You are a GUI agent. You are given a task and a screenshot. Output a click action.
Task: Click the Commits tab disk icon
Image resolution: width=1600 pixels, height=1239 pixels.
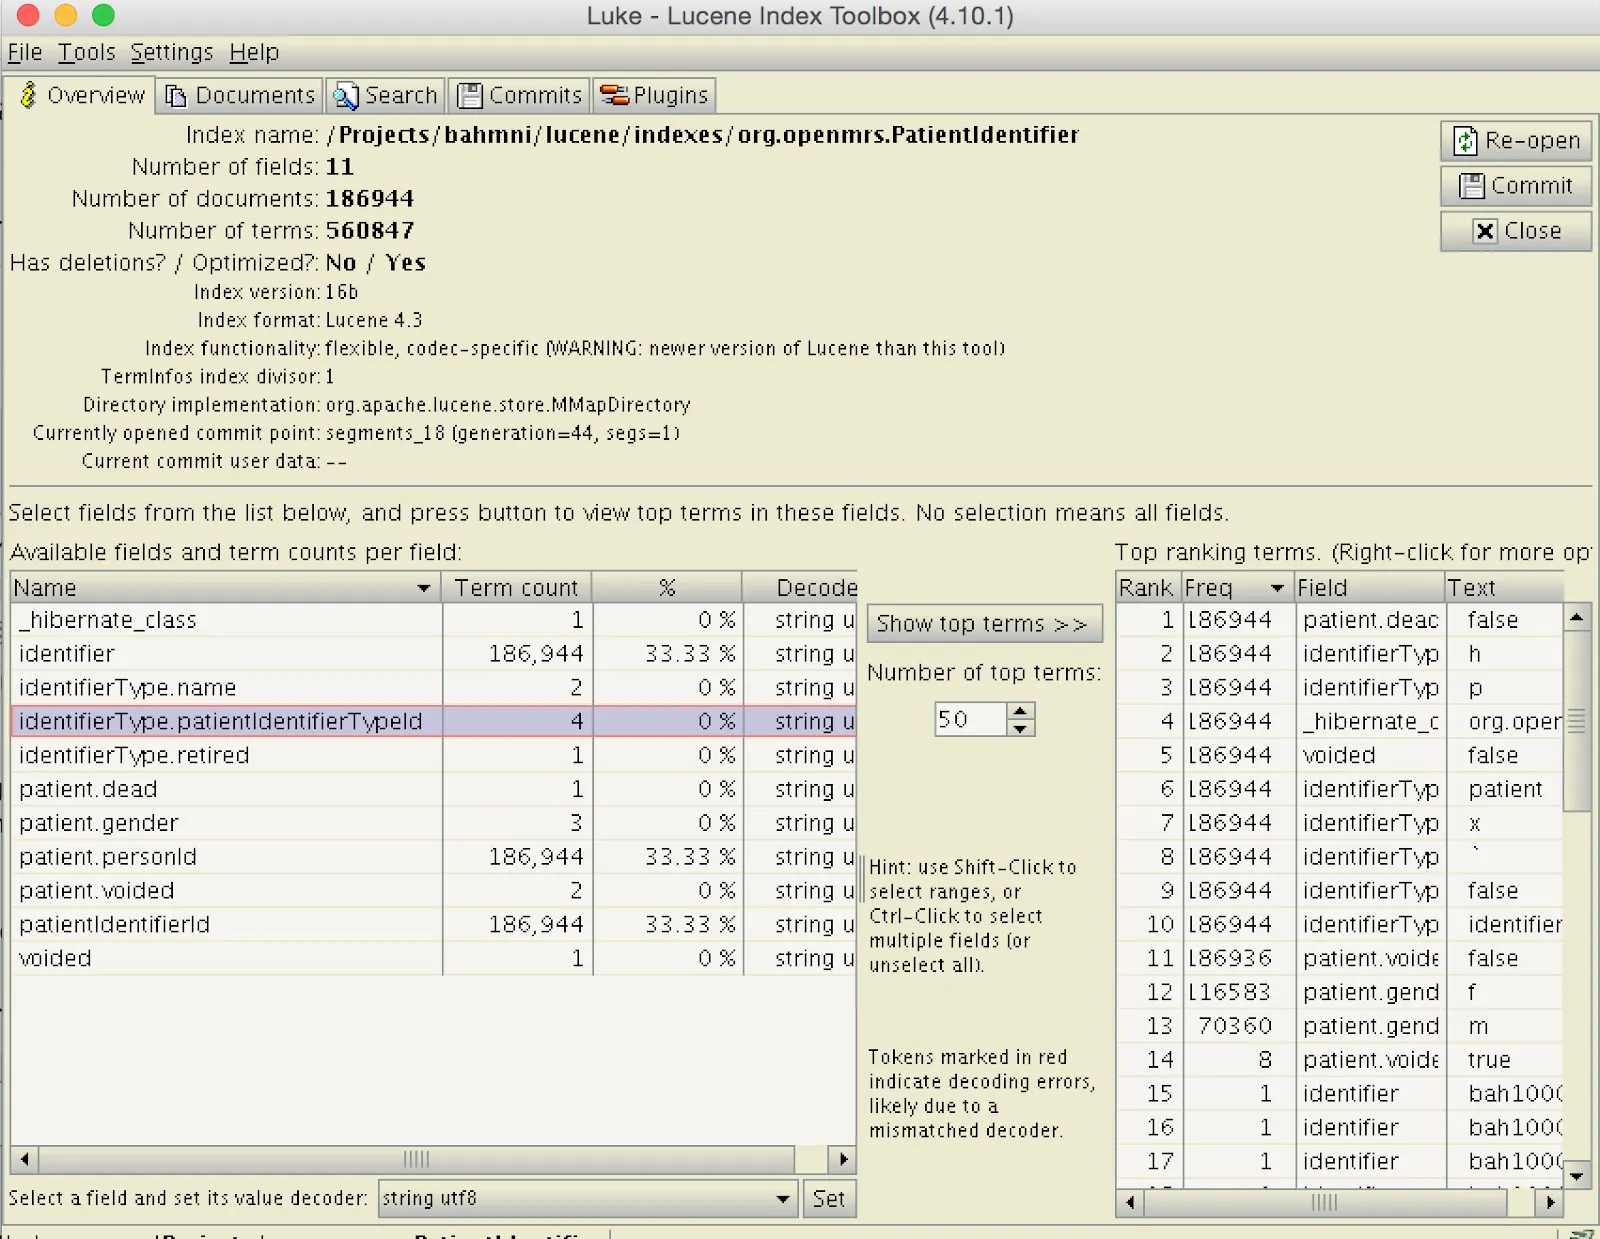tap(470, 96)
